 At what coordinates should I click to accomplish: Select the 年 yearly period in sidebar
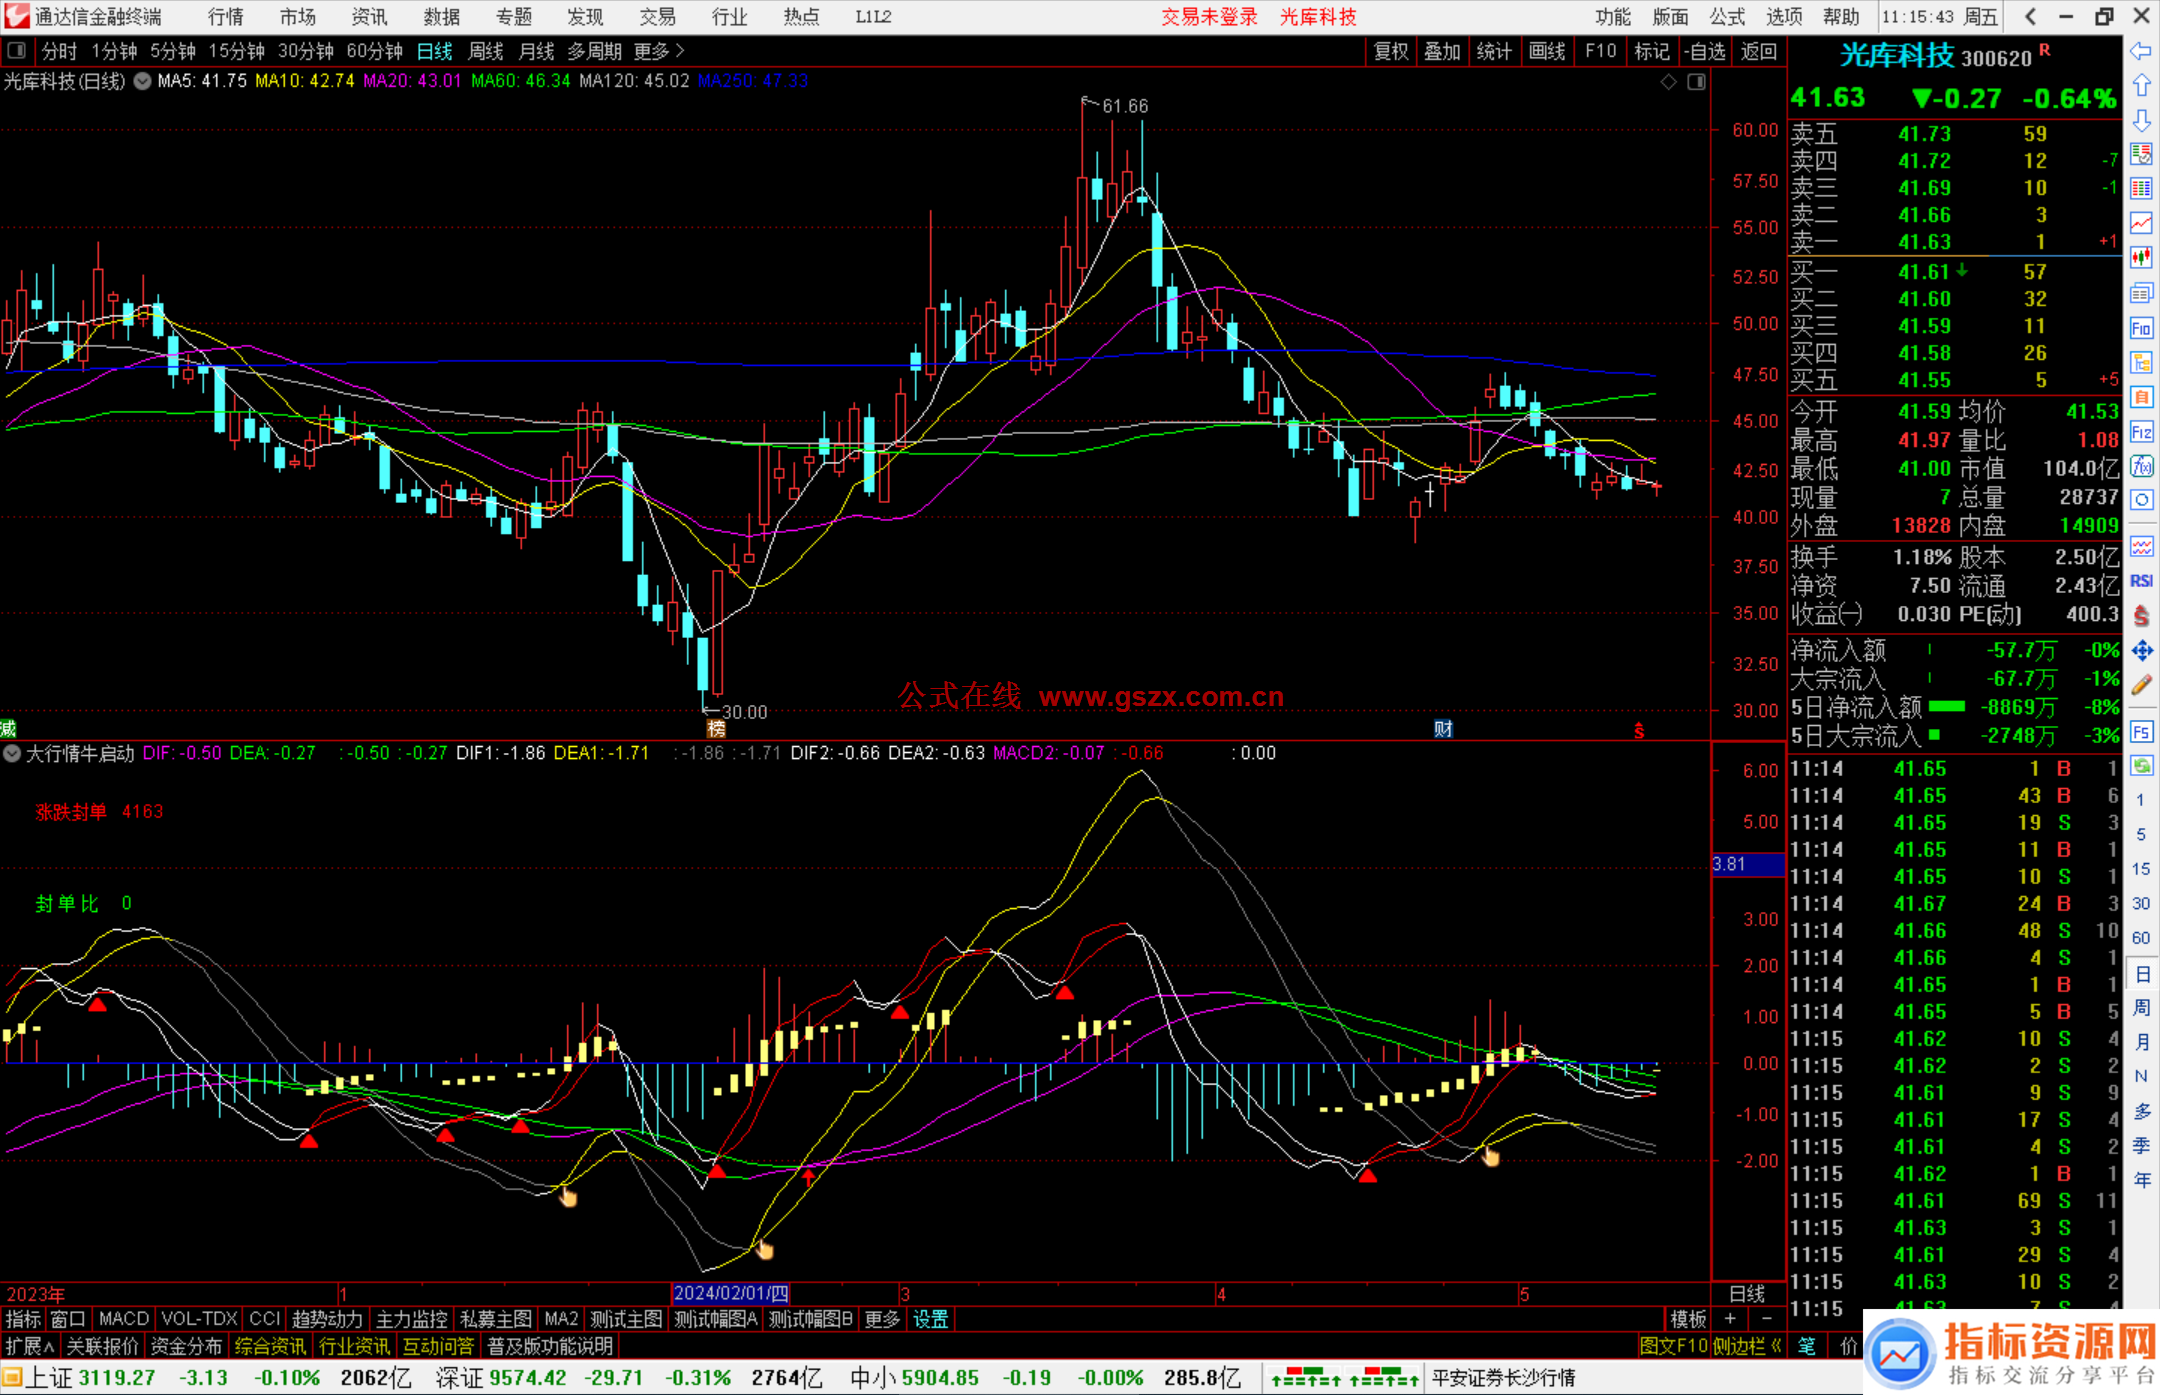[x=2141, y=1180]
